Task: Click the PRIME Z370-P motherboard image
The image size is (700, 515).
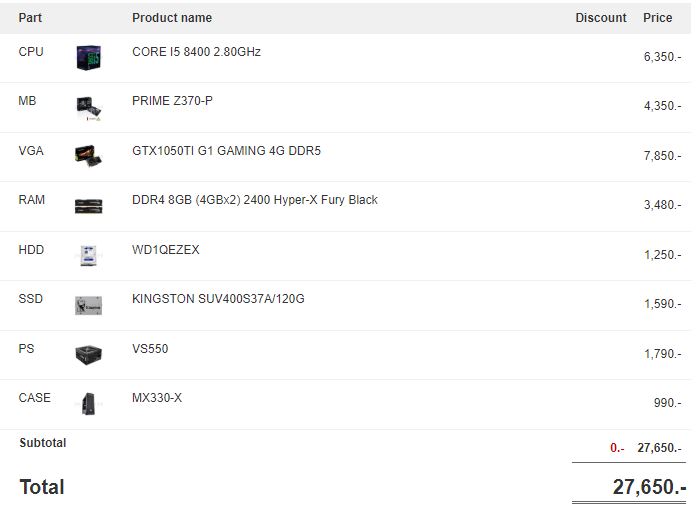Action: coord(88,107)
